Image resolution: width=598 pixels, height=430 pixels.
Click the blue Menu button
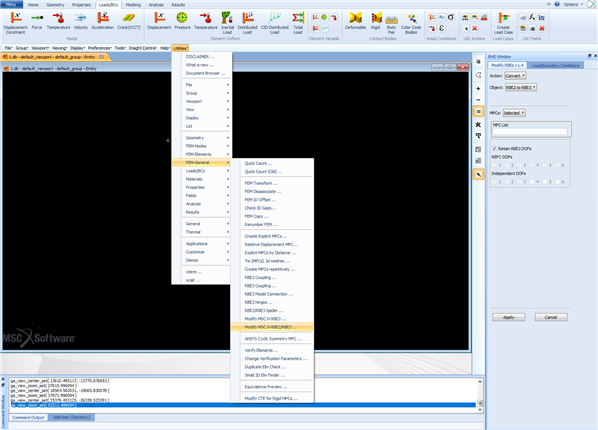coord(11,4)
